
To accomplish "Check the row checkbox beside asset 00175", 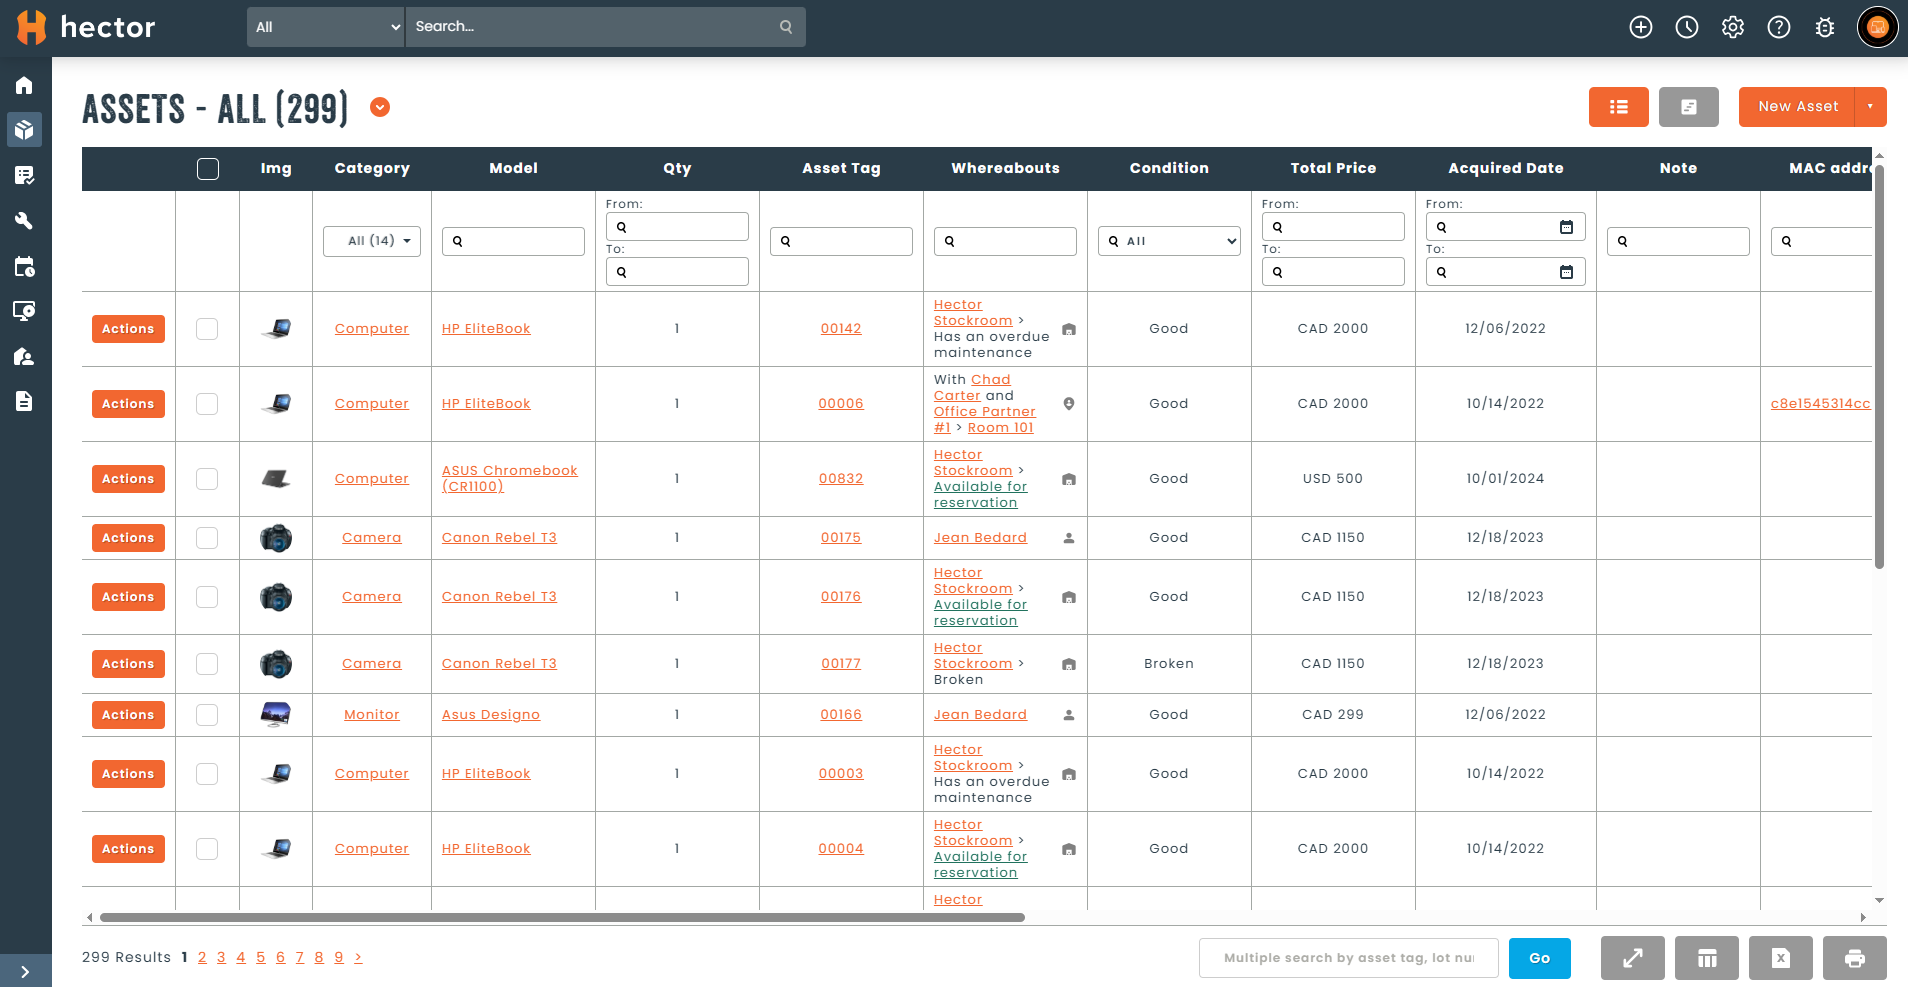I will click(207, 537).
